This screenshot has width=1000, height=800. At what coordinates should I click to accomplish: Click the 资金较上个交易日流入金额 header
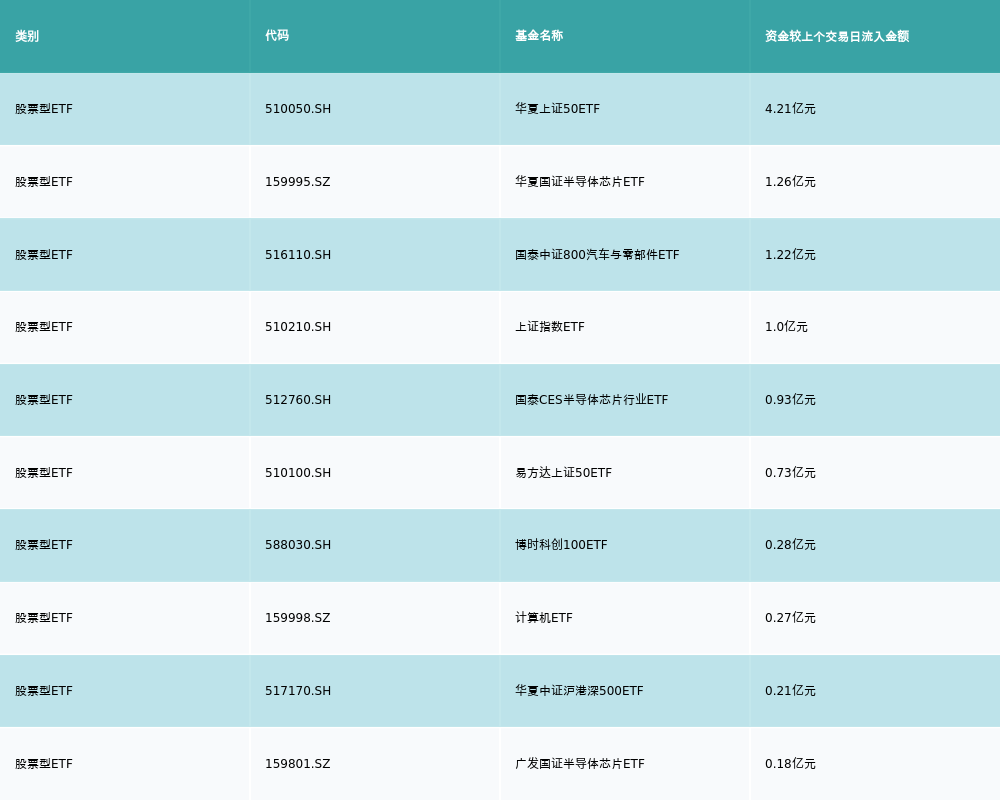coord(837,36)
